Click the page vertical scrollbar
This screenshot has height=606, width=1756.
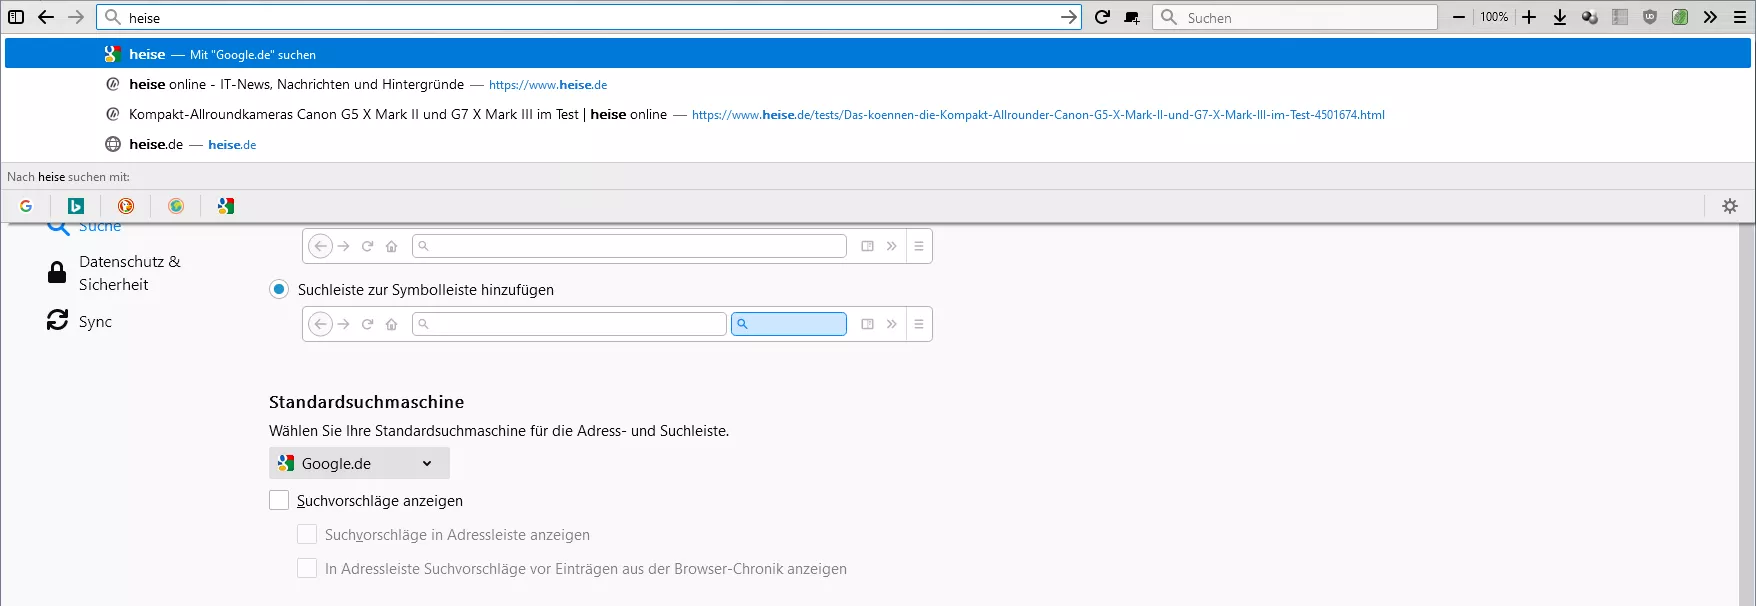tap(1747, 414)
